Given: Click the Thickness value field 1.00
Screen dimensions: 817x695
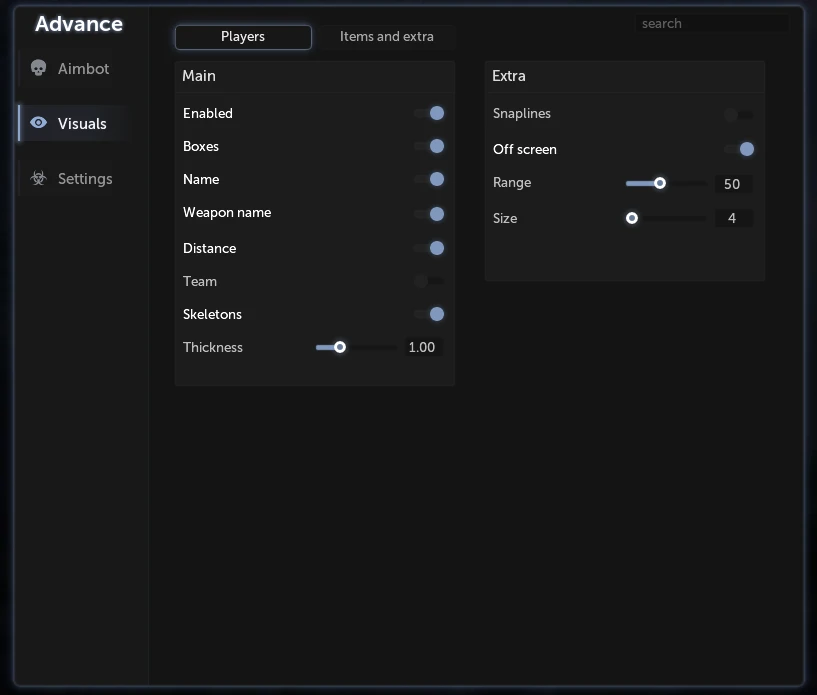Looking at the screenshot, I should click(x=422, y=347).
